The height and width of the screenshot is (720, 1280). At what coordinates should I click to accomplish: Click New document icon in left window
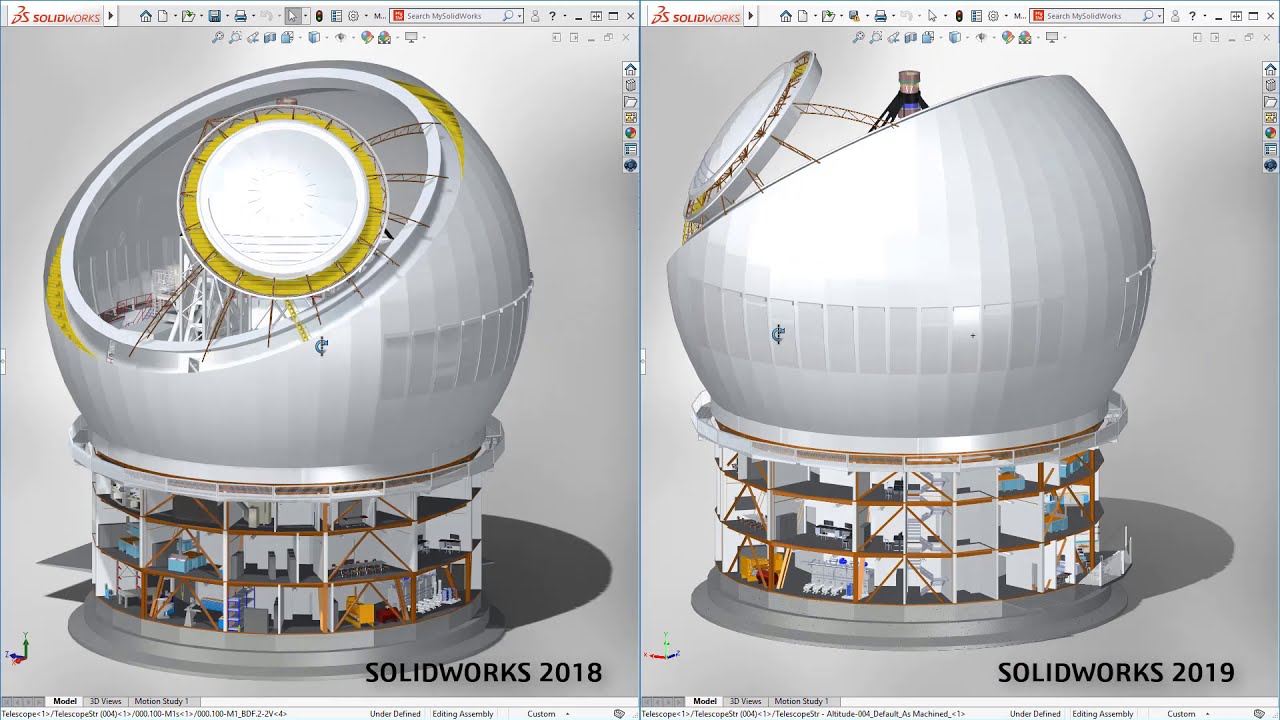[x=162, y=16]
